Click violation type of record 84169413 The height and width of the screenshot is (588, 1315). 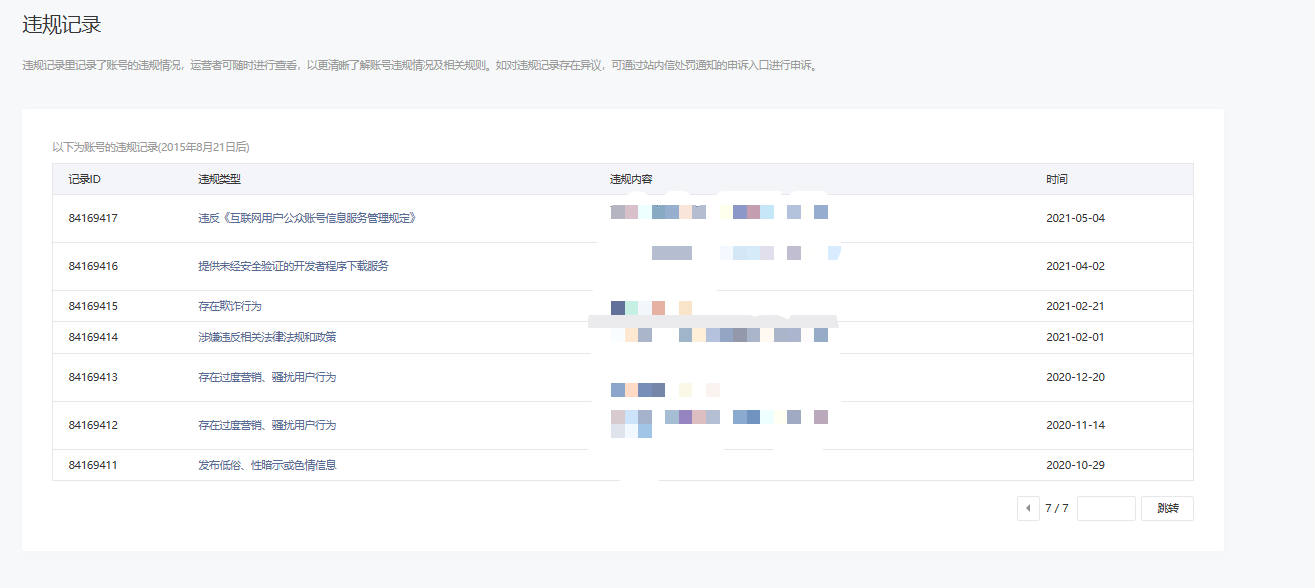tap(267, 377)
